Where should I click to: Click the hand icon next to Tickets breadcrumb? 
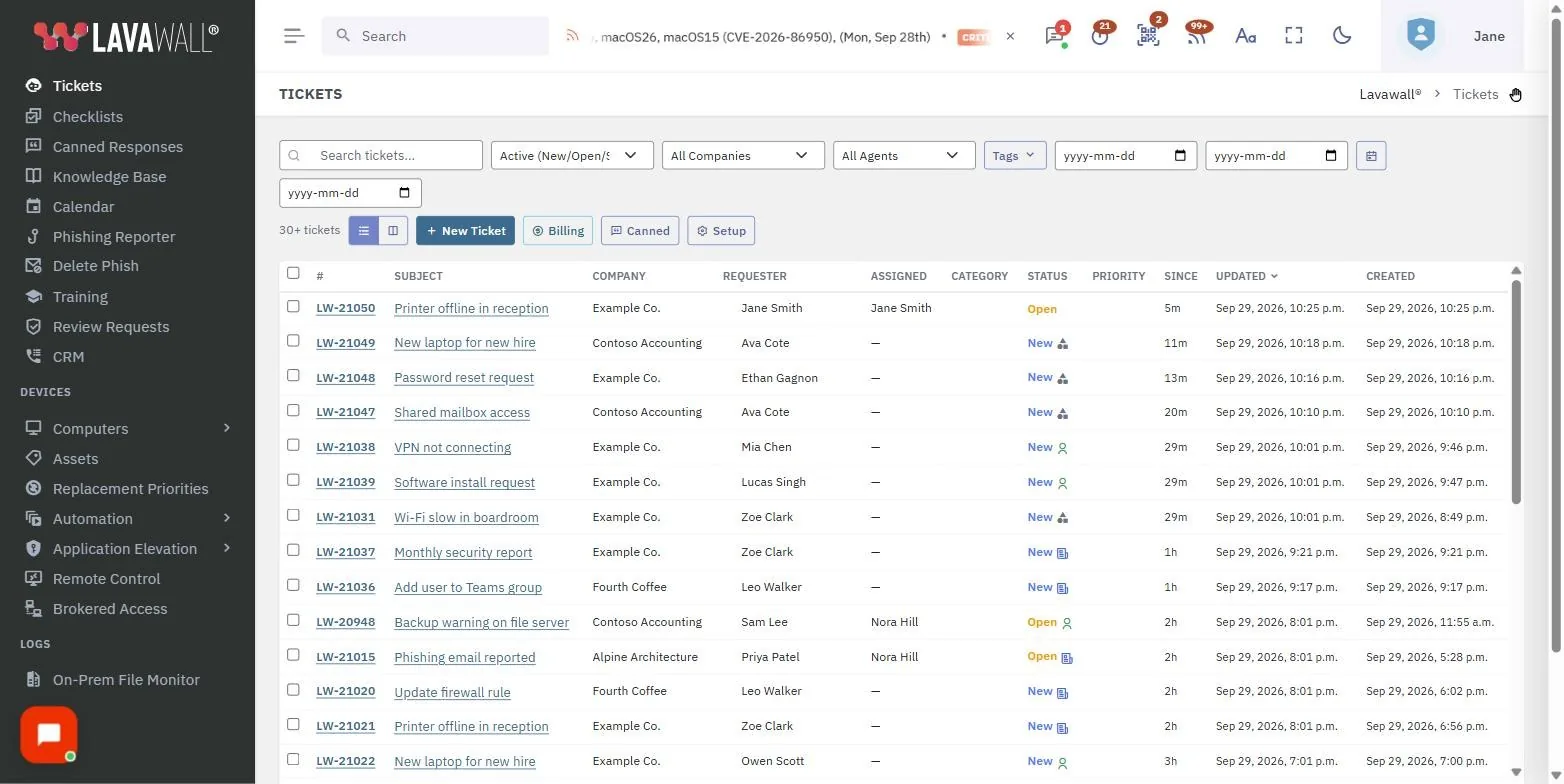tap(1516, 95)
